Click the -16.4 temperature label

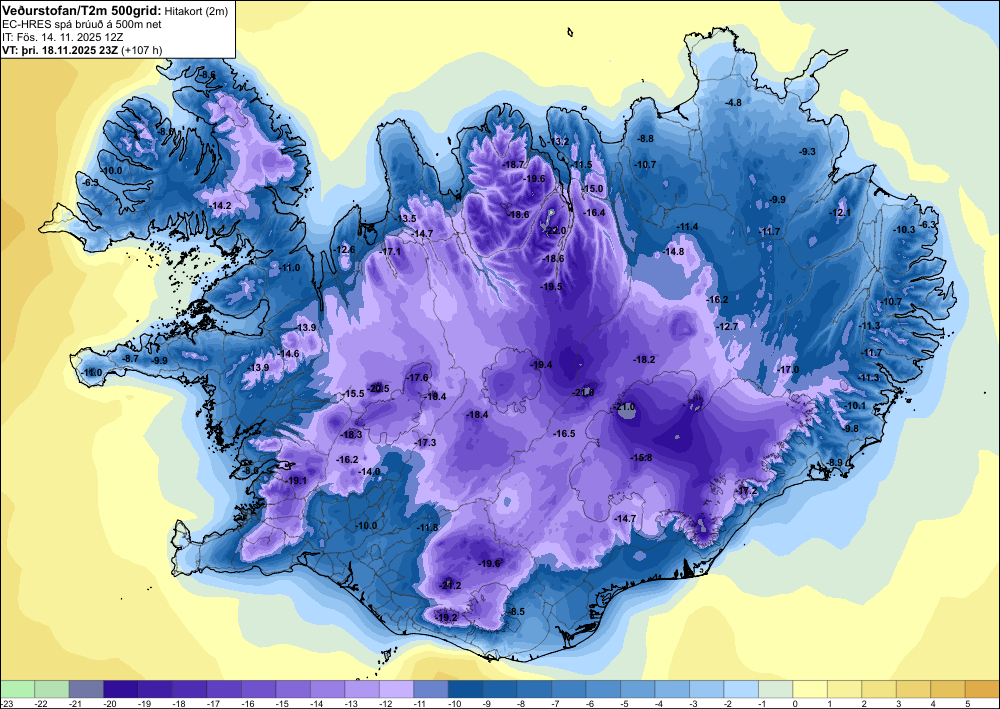(594, 212)
